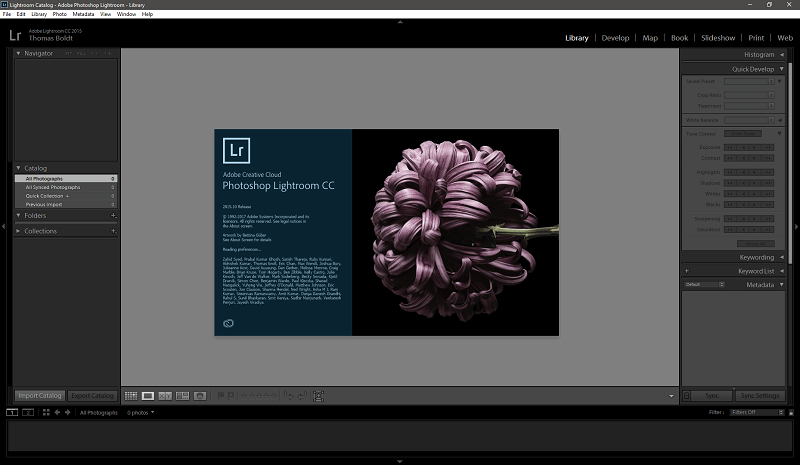Open Saved Preset dropdown
800x465 pixels.
(749, 82)
